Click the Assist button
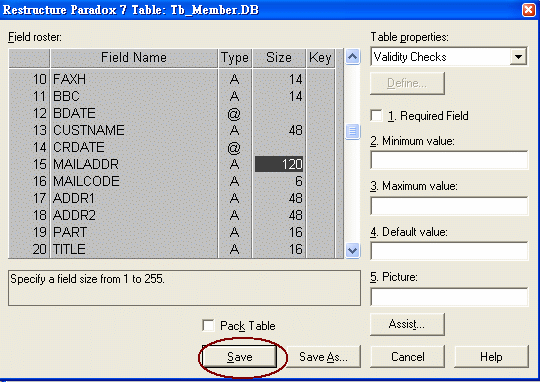540x382 pixels. pyautogui.click(x=407, y=324)
